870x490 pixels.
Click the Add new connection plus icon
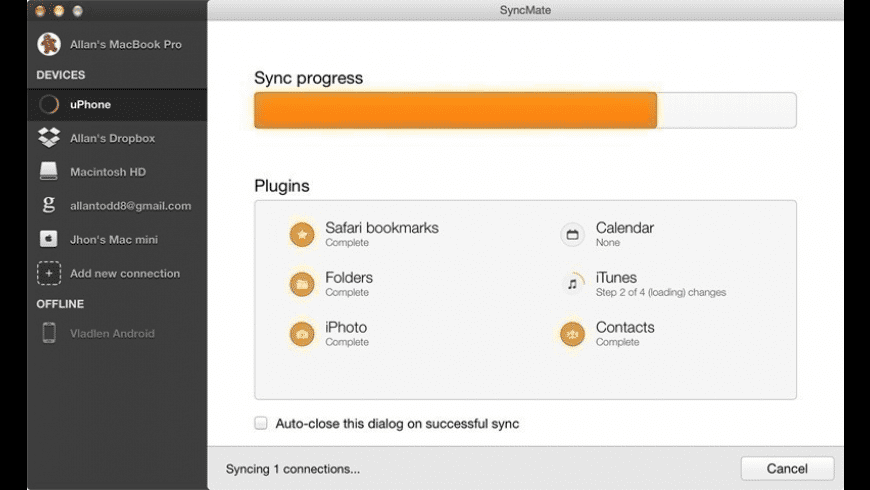point(49,273)
